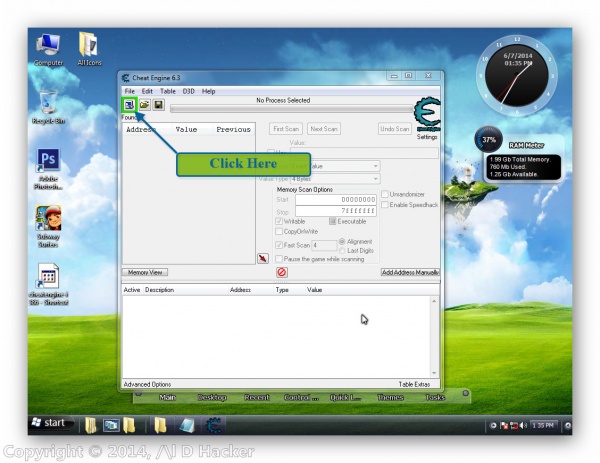Click the Stop address field
Viewport: 600px width, 463px height.
[336, 211]
